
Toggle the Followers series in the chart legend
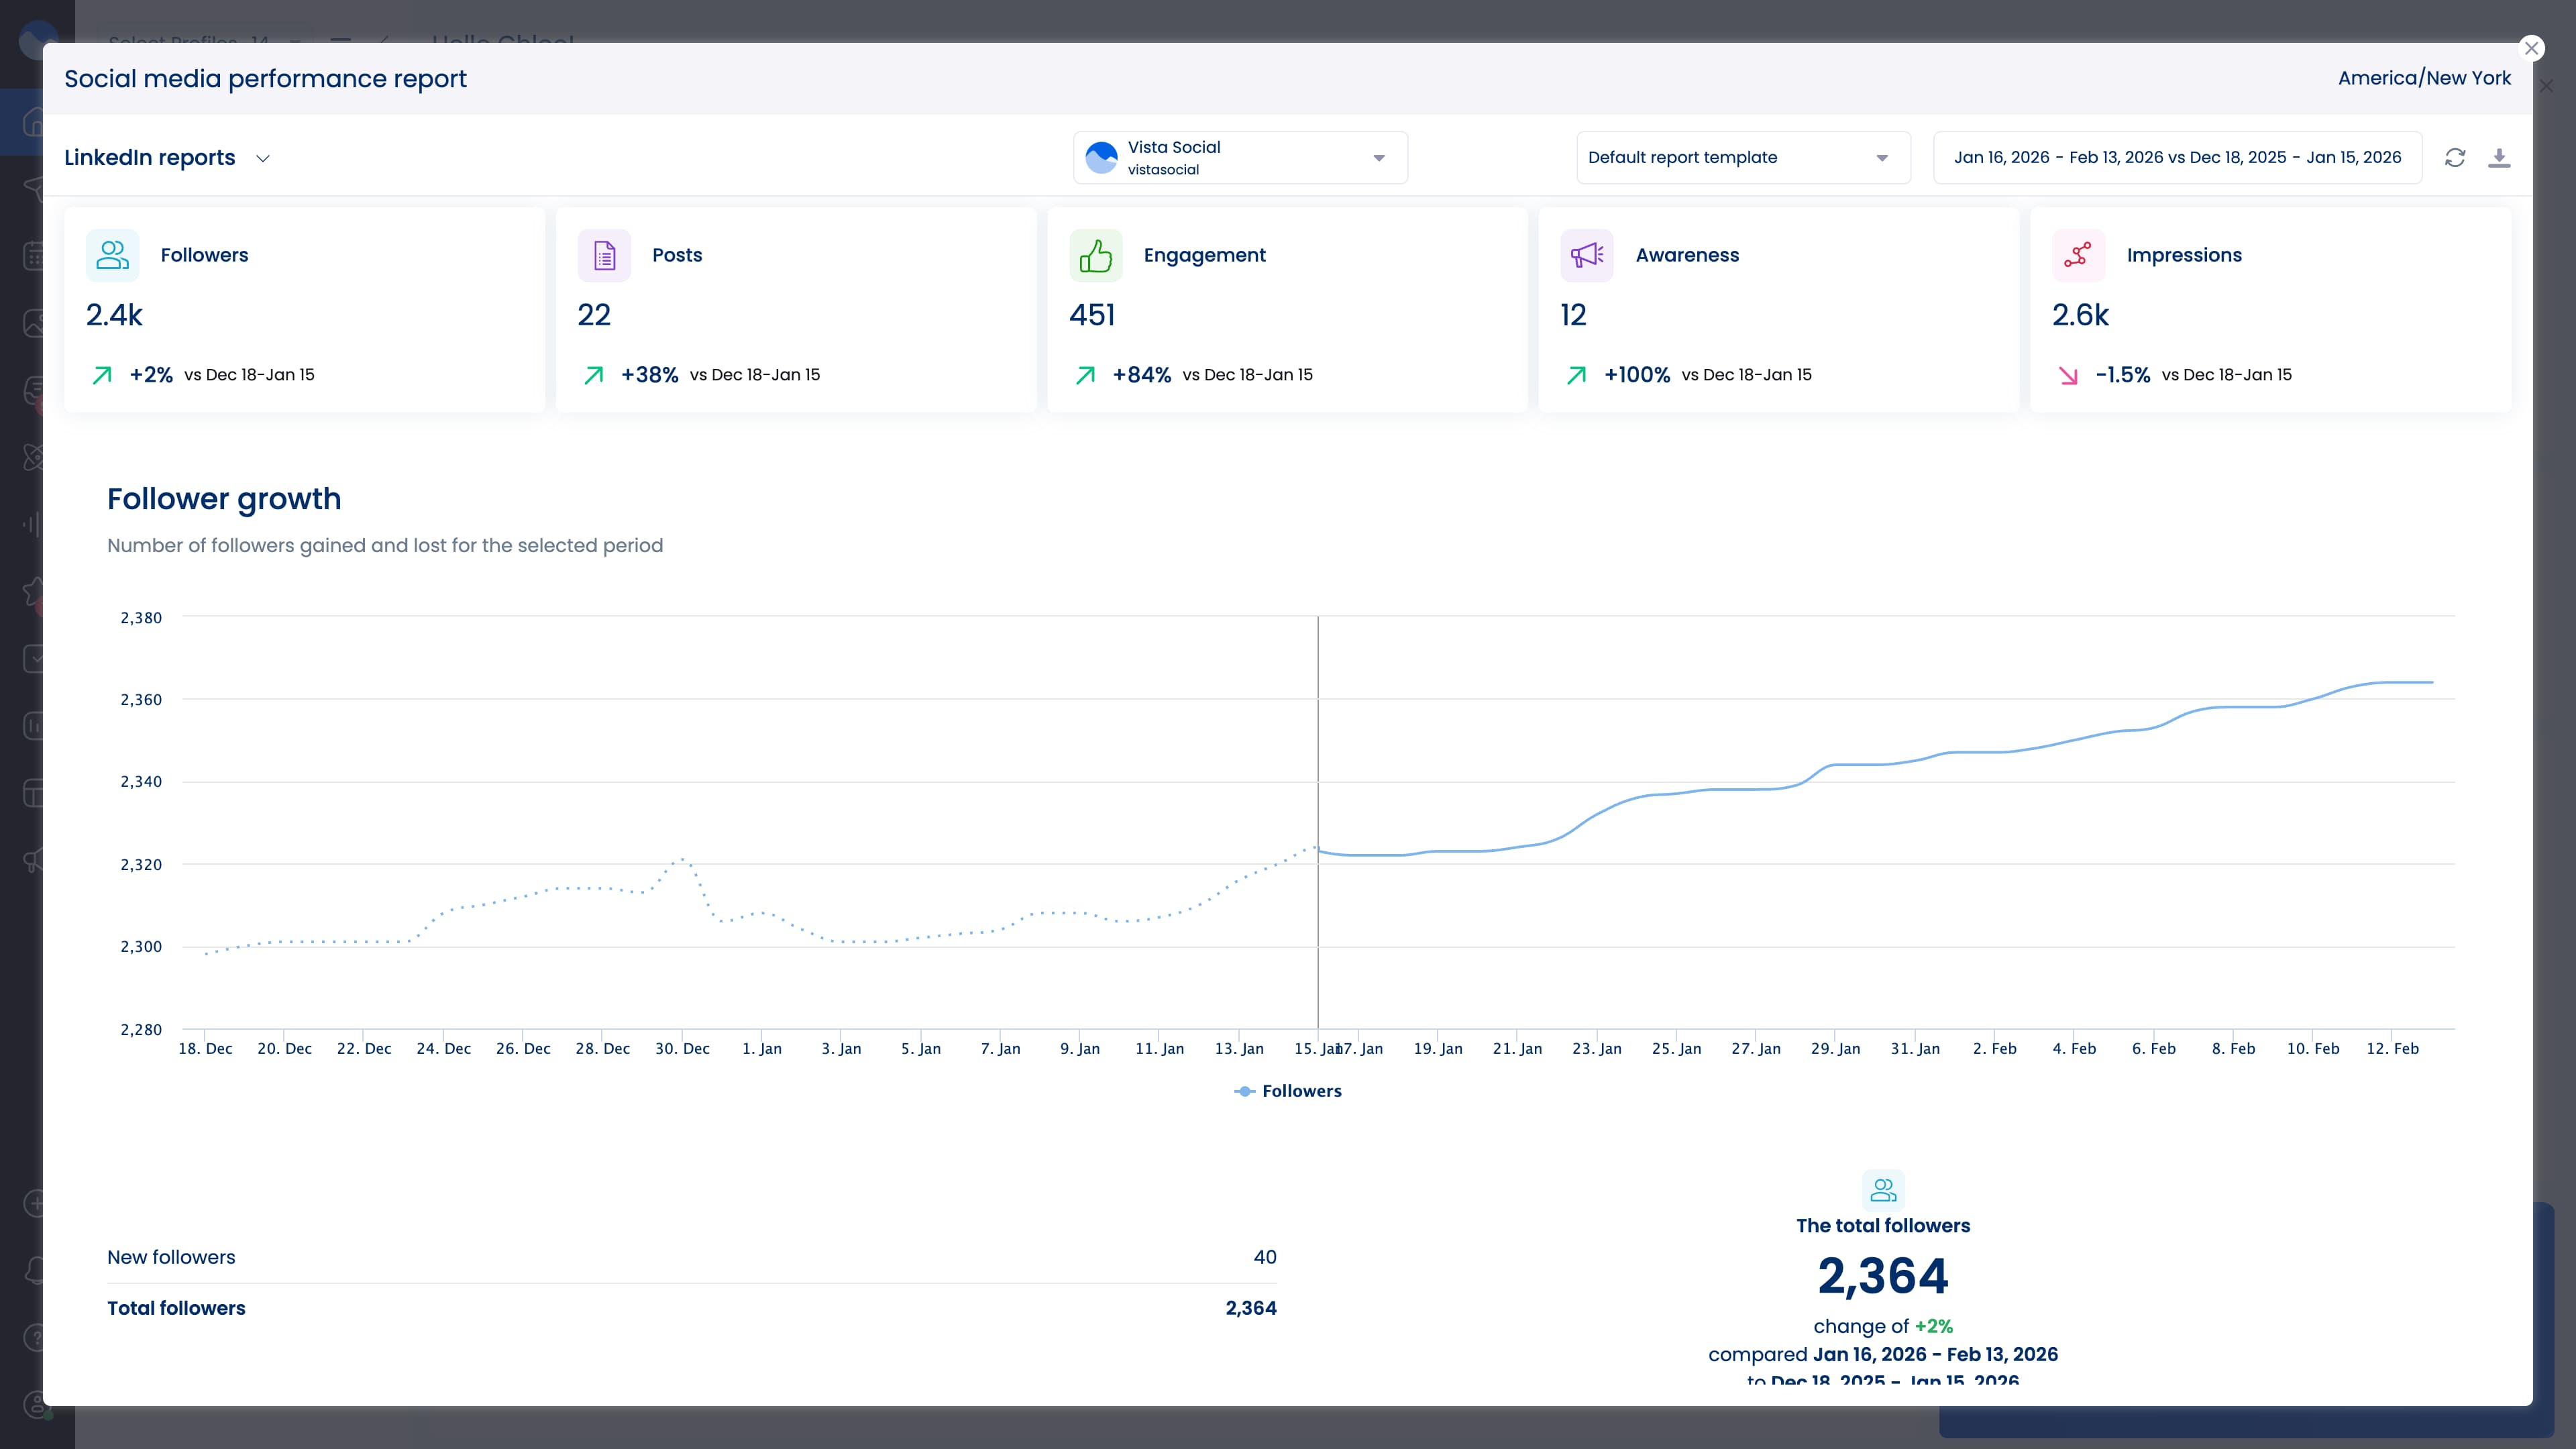pyautogui.click(x=1289, y=1091)
